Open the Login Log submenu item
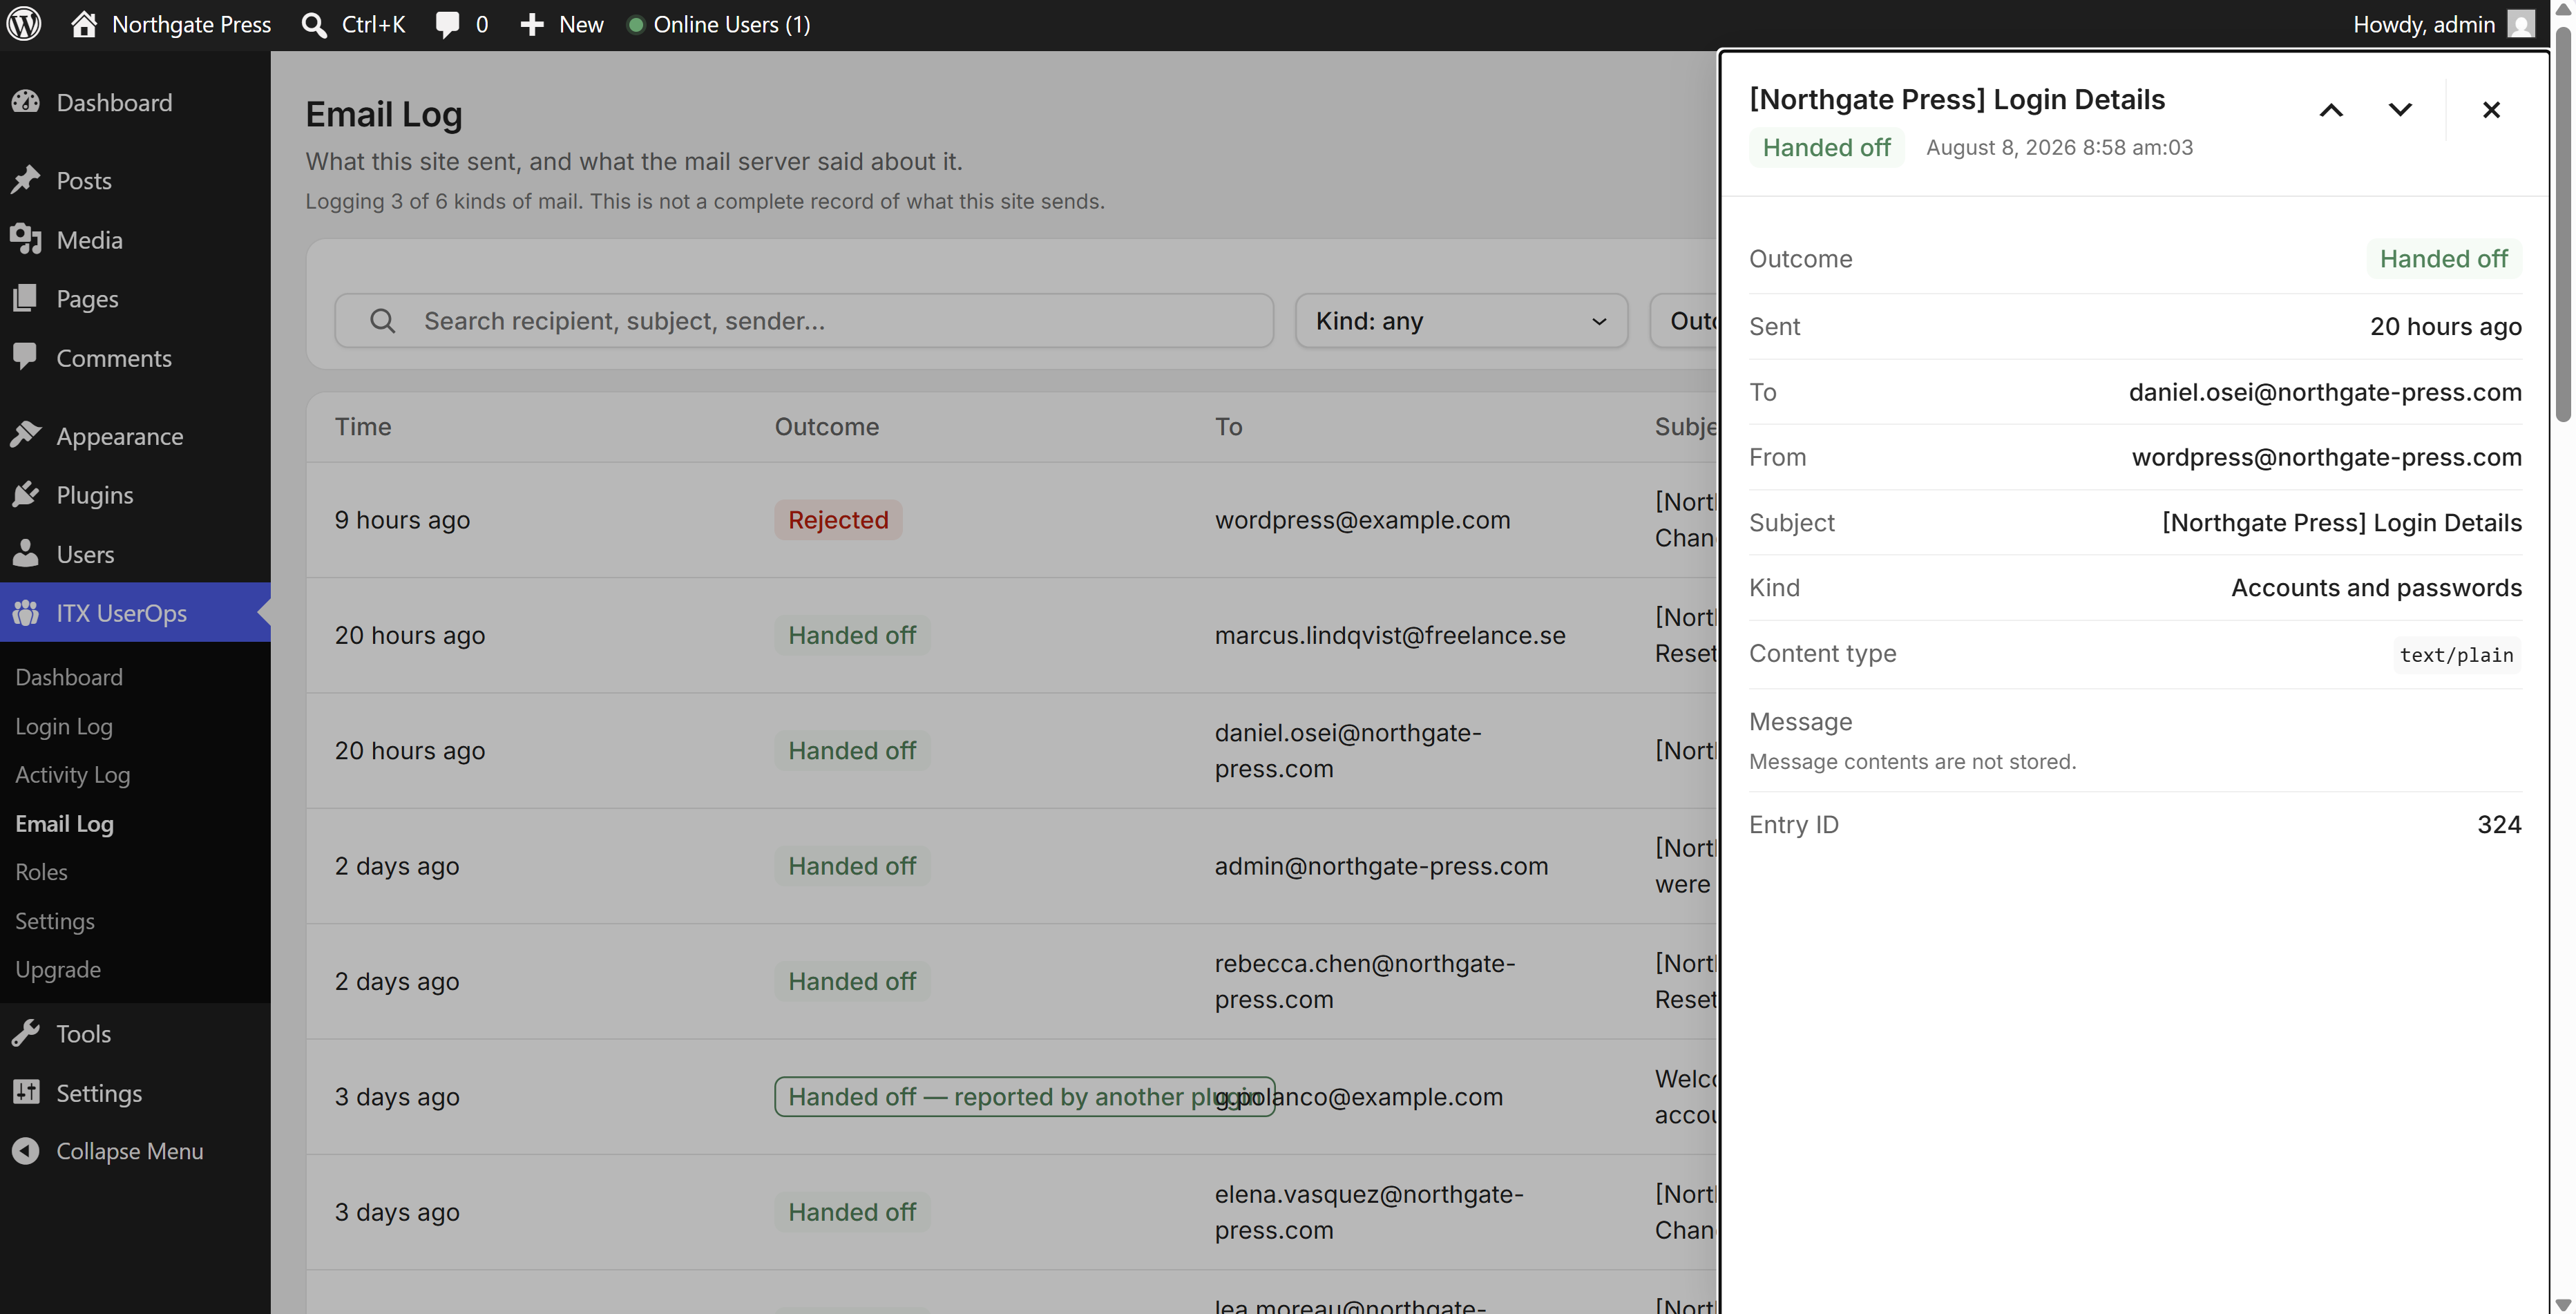The image size is (2576, 1314). tap(64, 726)
